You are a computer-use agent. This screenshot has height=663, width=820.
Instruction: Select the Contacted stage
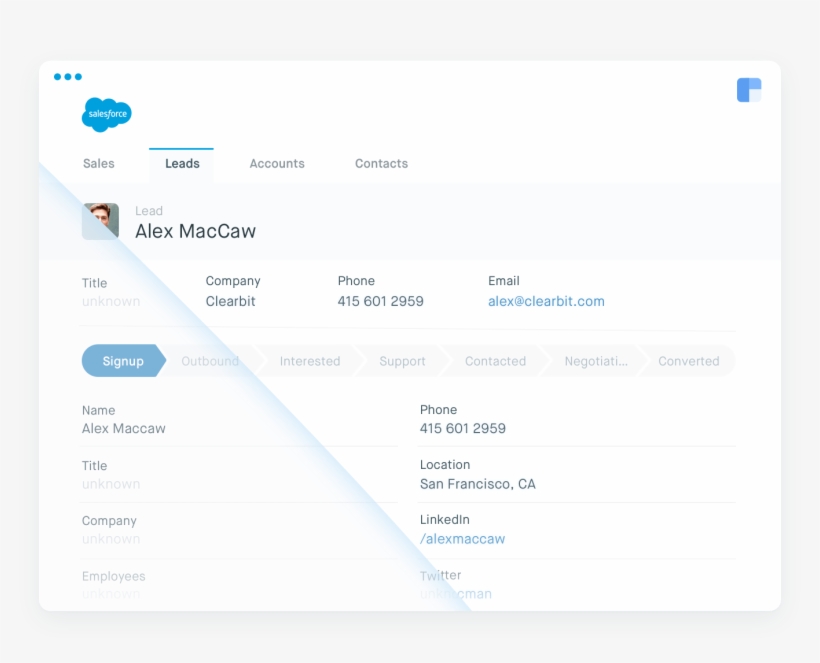(495, 361)
